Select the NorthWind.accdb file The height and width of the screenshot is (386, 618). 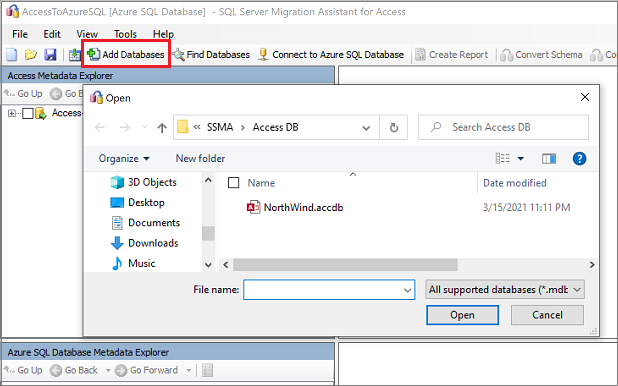pos(295,207)
